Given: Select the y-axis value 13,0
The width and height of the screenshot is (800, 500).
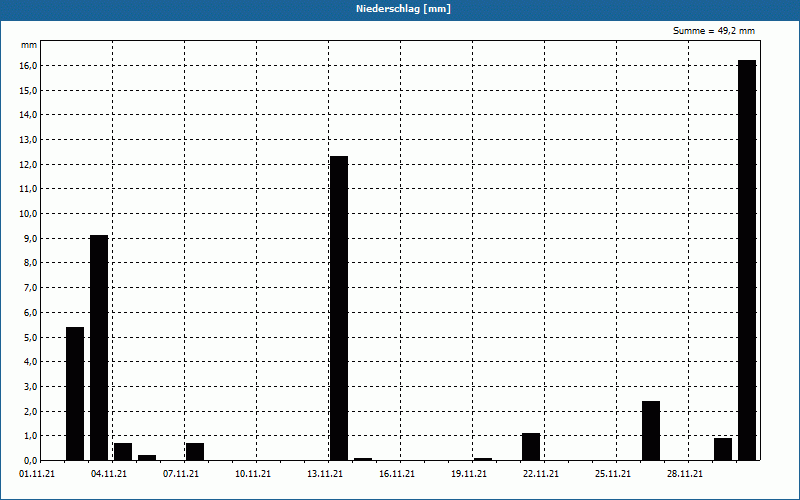Looking at the screenshot, I should click(29, 140).
